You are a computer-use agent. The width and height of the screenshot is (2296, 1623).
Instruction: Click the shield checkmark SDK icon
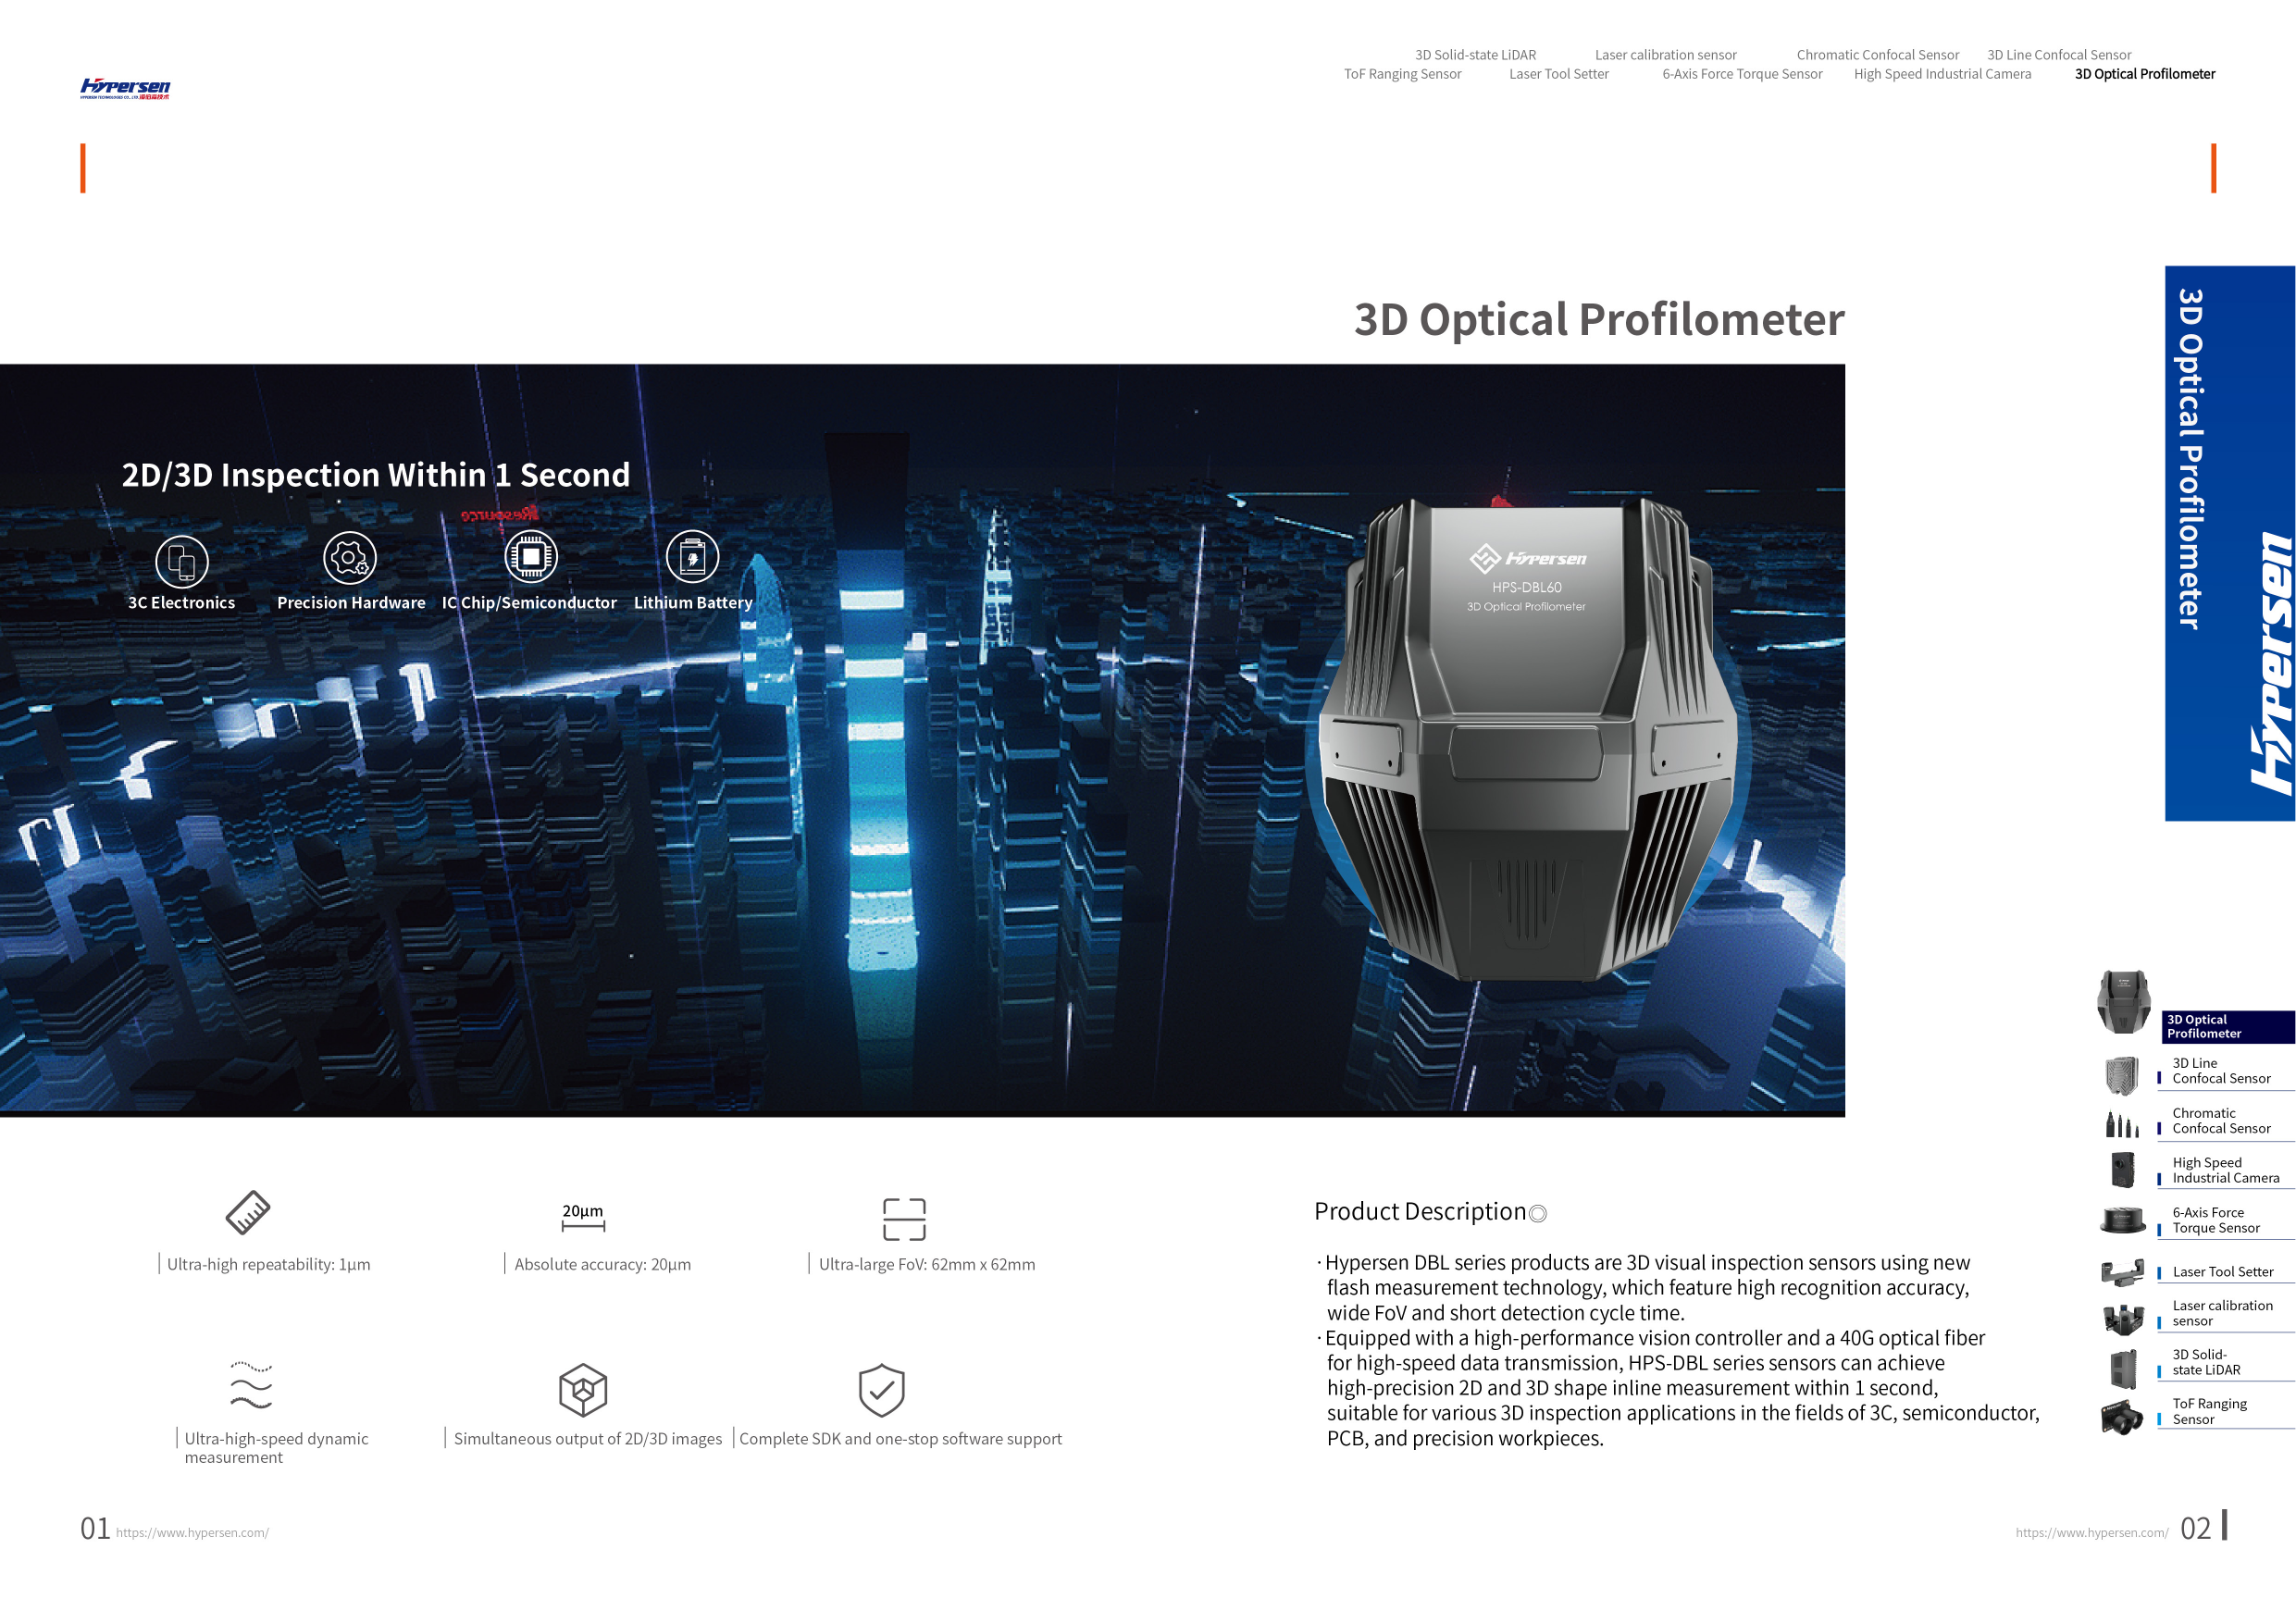pos(882,1390)
